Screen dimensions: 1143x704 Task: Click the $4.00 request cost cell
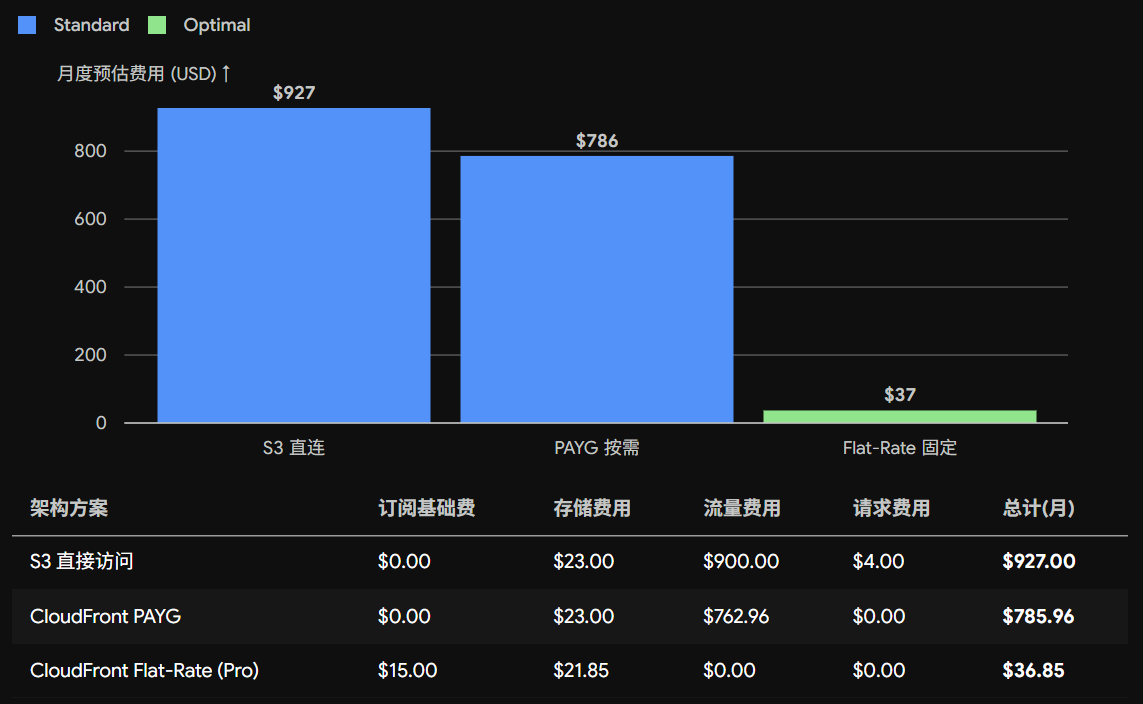(x=878, y=561)
